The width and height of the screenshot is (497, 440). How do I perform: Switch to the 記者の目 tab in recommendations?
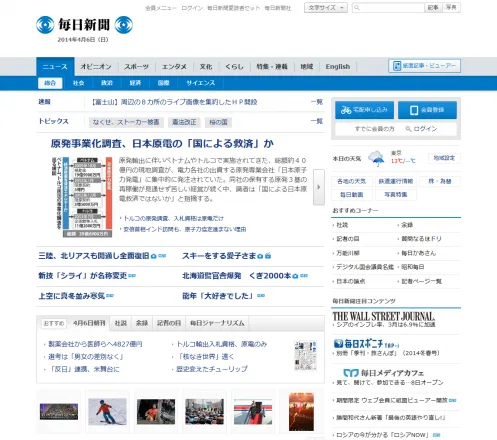point(169,323)
